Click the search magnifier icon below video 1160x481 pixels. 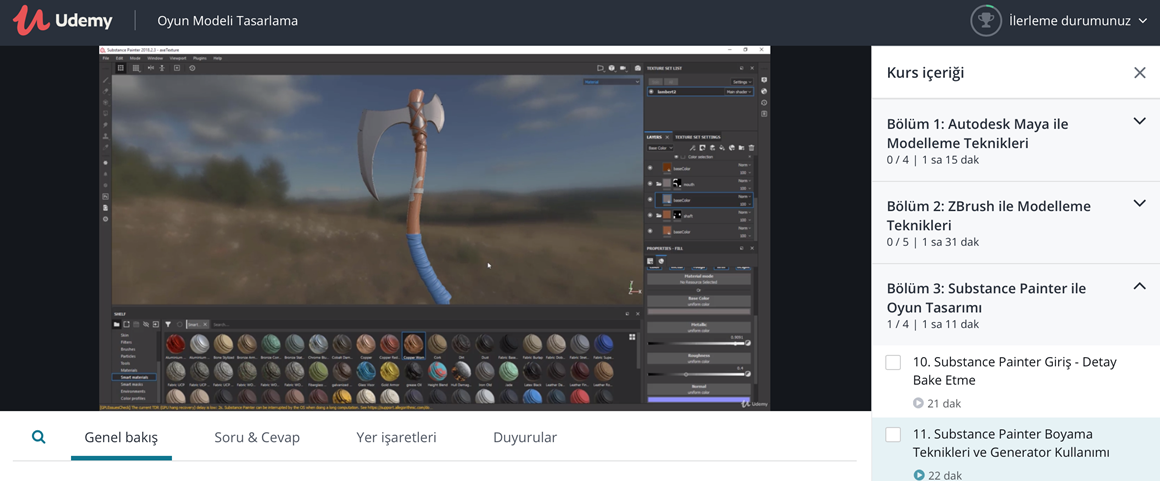click(x=38, y=437)
